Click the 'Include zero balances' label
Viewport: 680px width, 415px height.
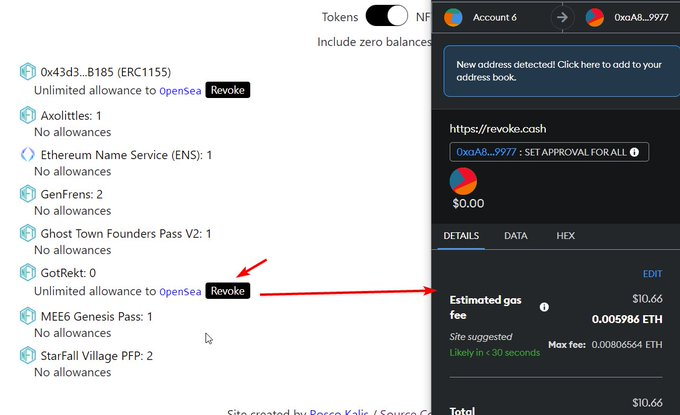[374, 42]
